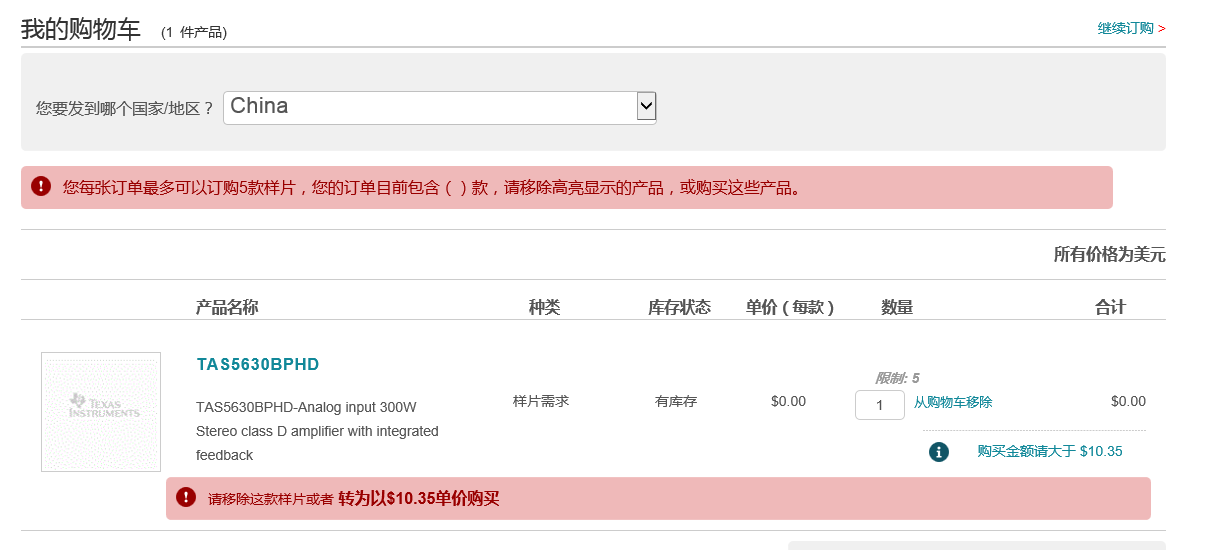This screenshot has width=1220, height=550.
Task: Click the 您要发到哪个国家/地区？ label
Action: 125,108
